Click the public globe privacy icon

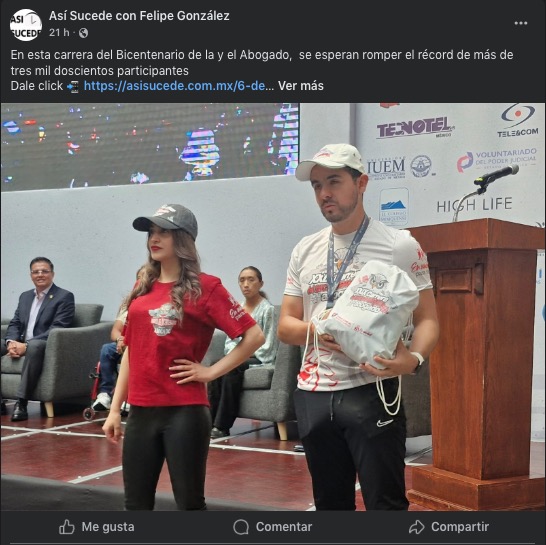click(83, 33)
